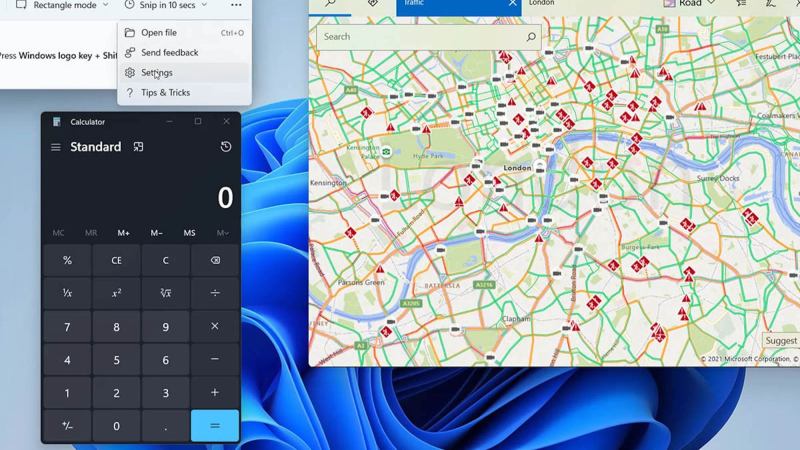Screen dimensions: 800x450
Task: Click the CE clear entry button
Action: [x=116, y=260]
